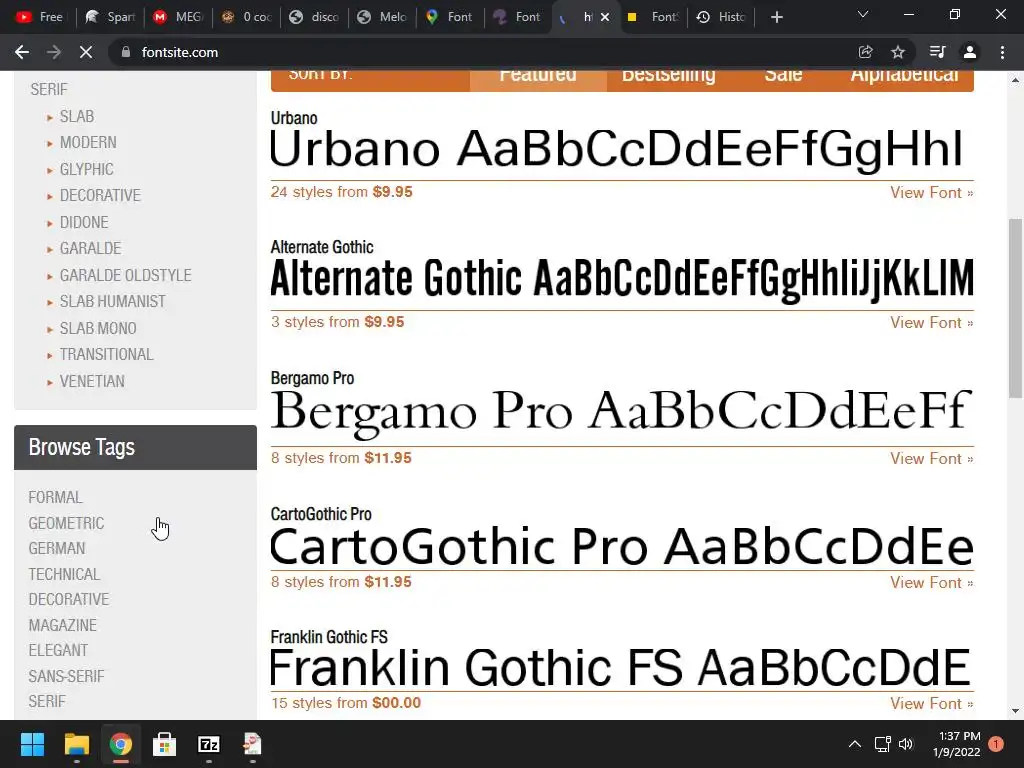The image size is (1024, 768).
Task: Open the DECORATIVE serif category
Action: point(100,195)
